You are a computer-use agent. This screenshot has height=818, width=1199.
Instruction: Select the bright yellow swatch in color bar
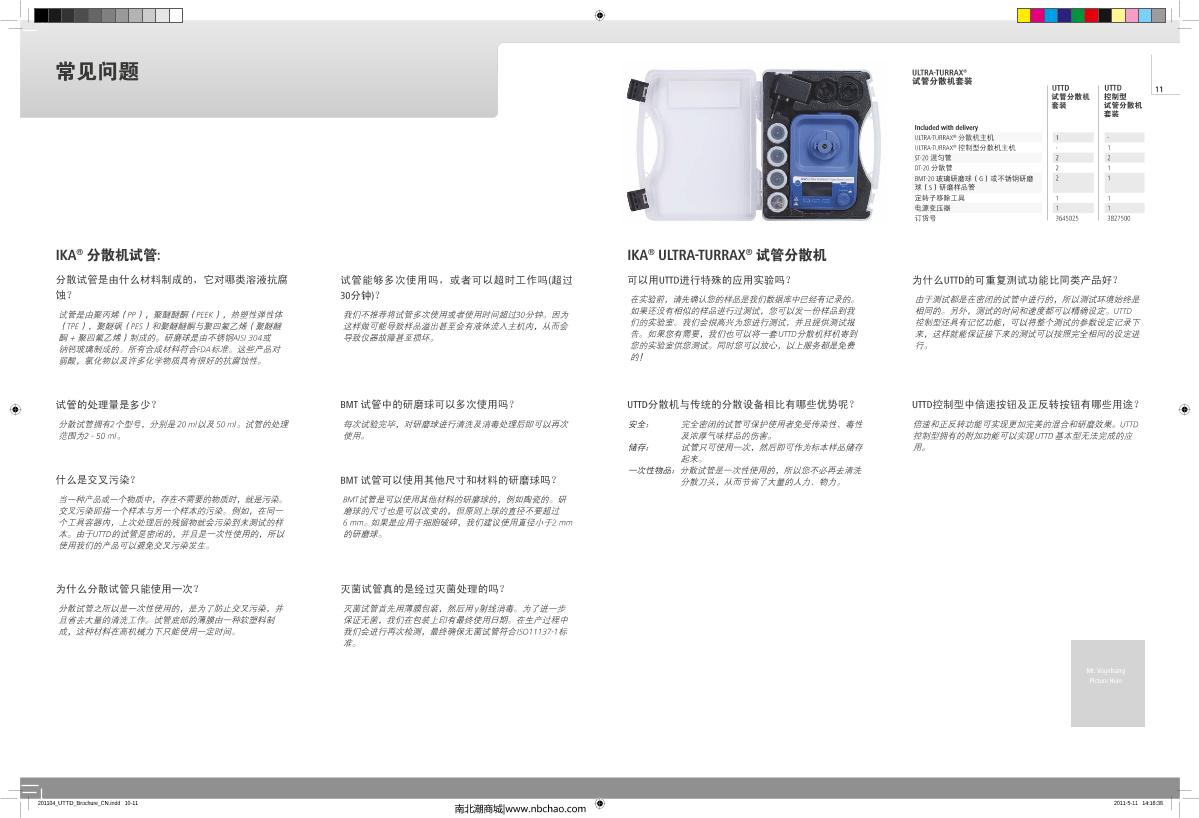[x=1024, y=15]
